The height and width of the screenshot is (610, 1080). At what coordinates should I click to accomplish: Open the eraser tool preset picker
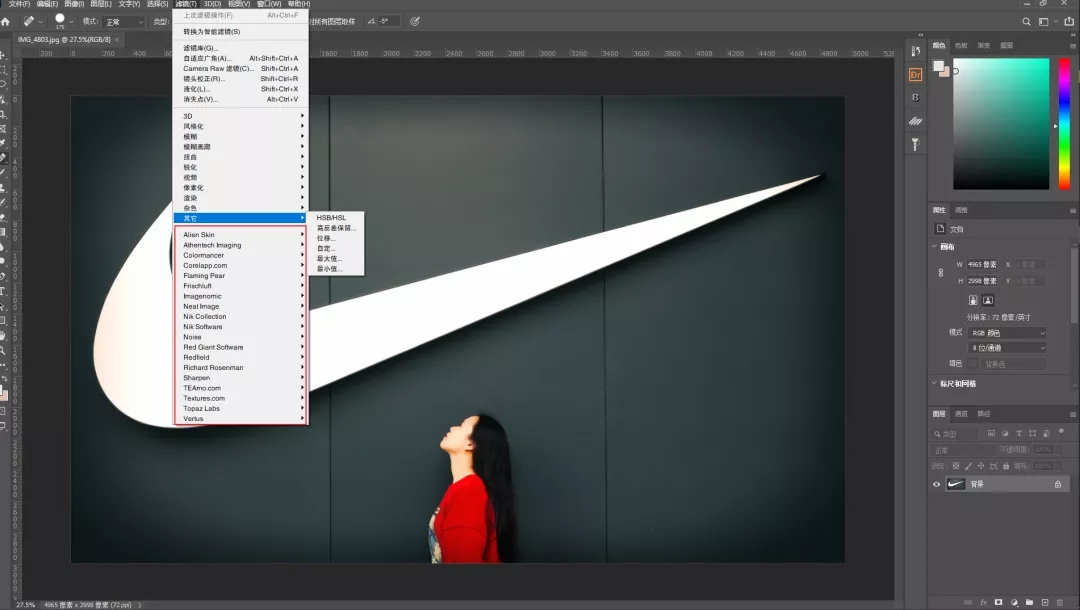pos(32,22)
